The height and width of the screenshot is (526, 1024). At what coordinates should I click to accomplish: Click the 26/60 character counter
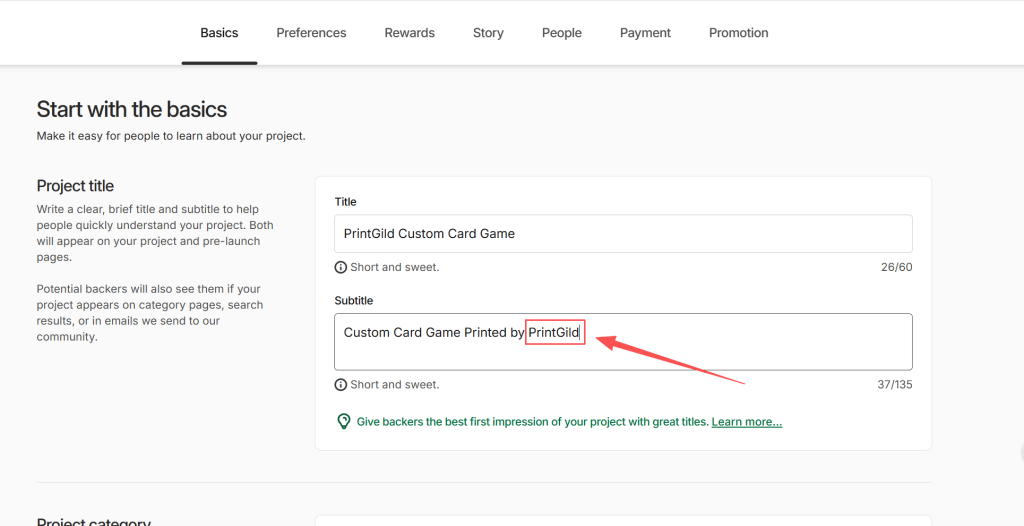pyautogui.click(x=896, y=267)
